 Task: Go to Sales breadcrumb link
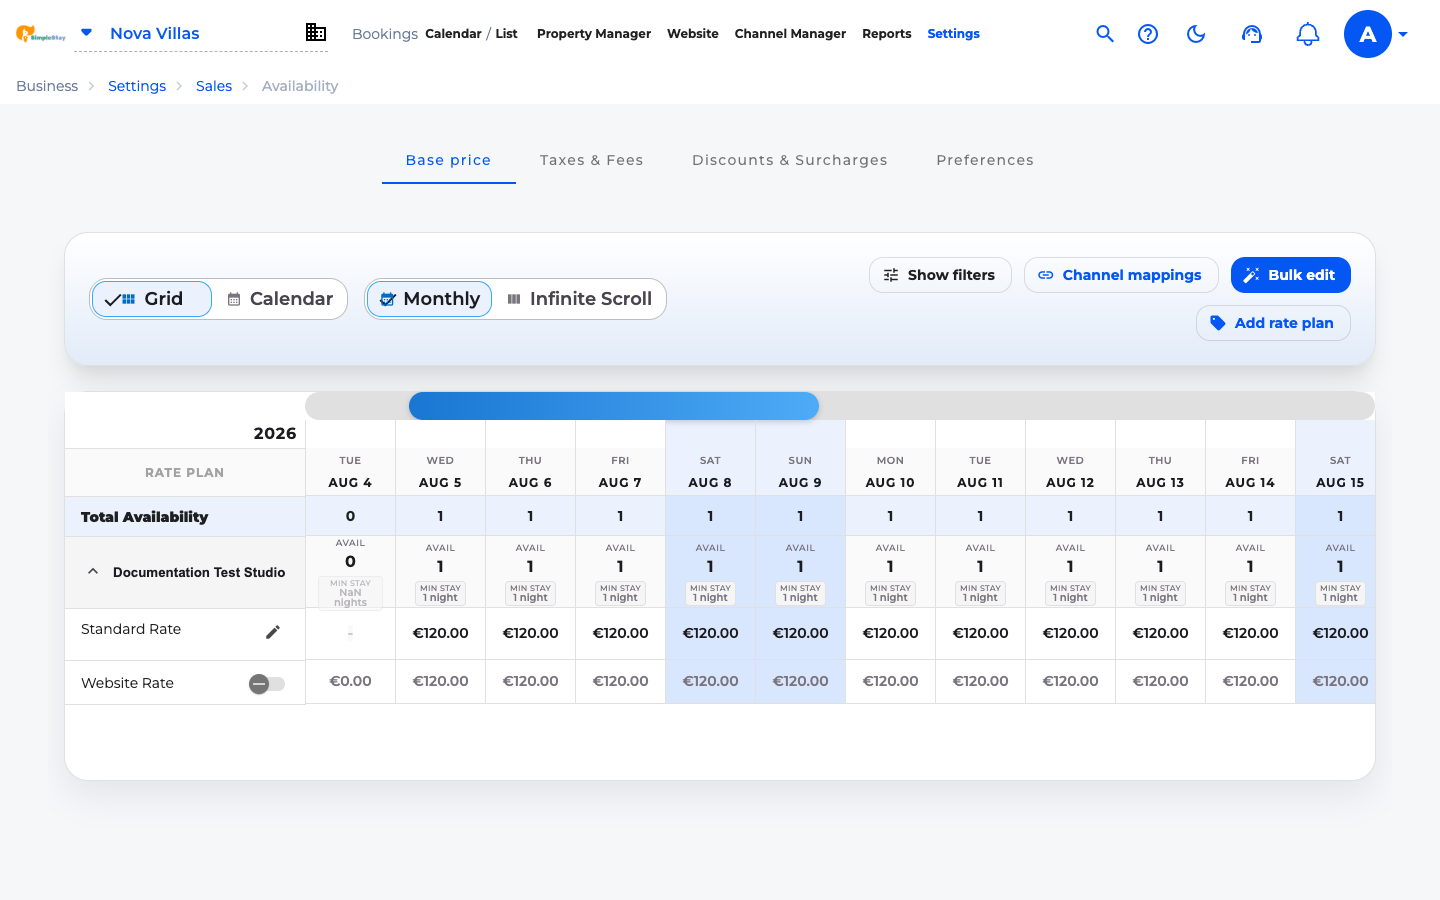[214, 86]
